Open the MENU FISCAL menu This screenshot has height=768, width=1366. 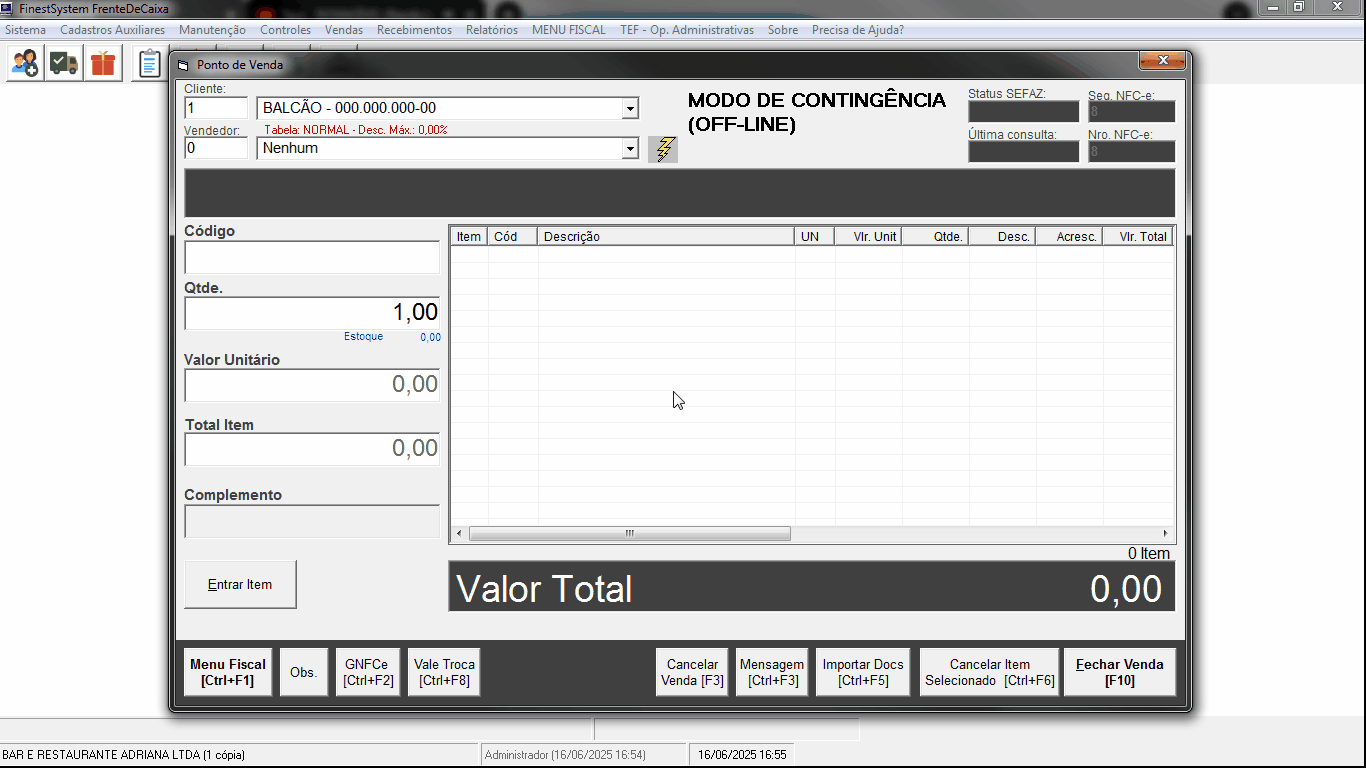click(x=568, y=30)
